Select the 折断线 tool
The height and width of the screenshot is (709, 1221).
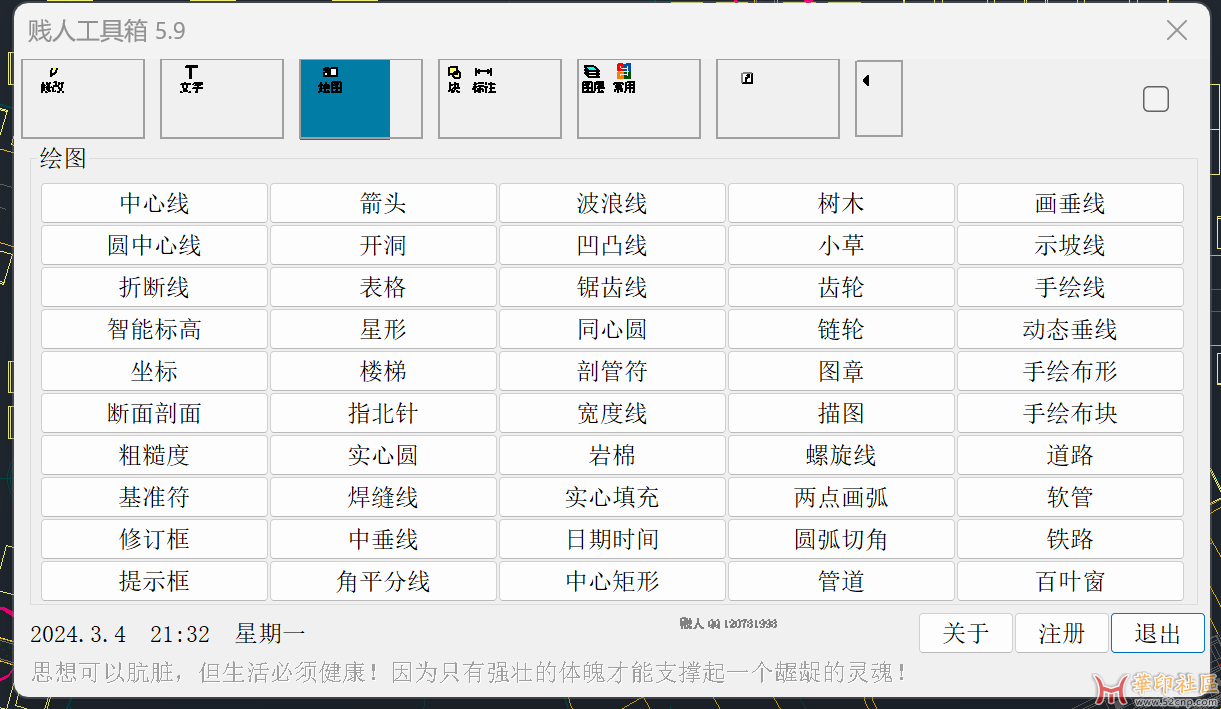pos(154,287)
